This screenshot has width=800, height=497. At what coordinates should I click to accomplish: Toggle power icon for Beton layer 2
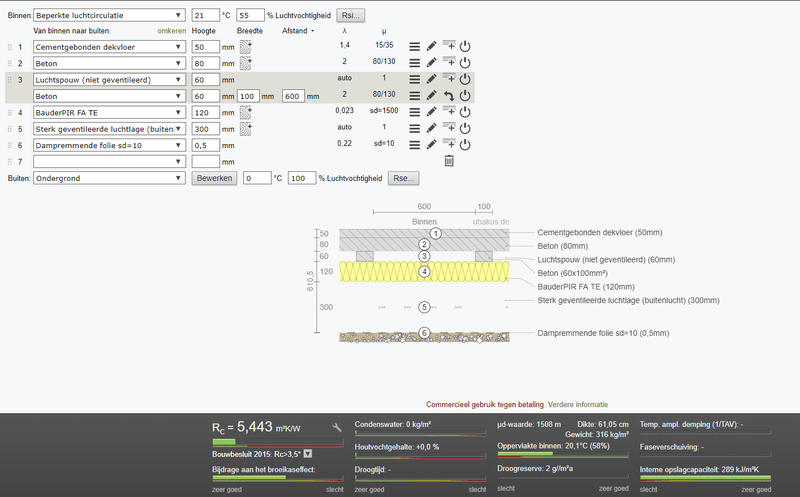465,63
